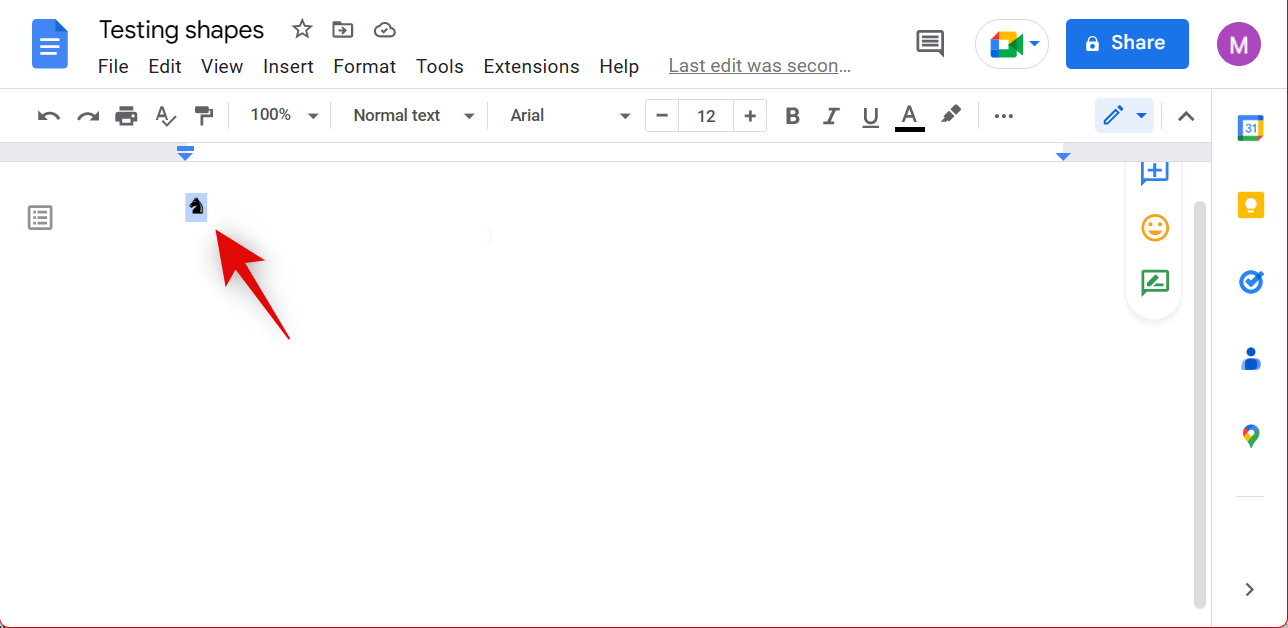Toggle italic formatting
Image resolution: width=1288 pixels, height=628 pixels.
coord(831,116)
